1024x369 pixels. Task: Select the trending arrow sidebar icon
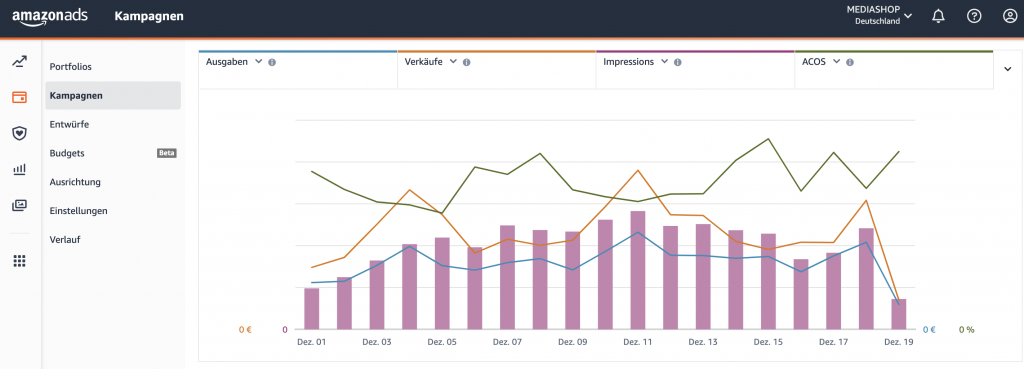(20, 62)
